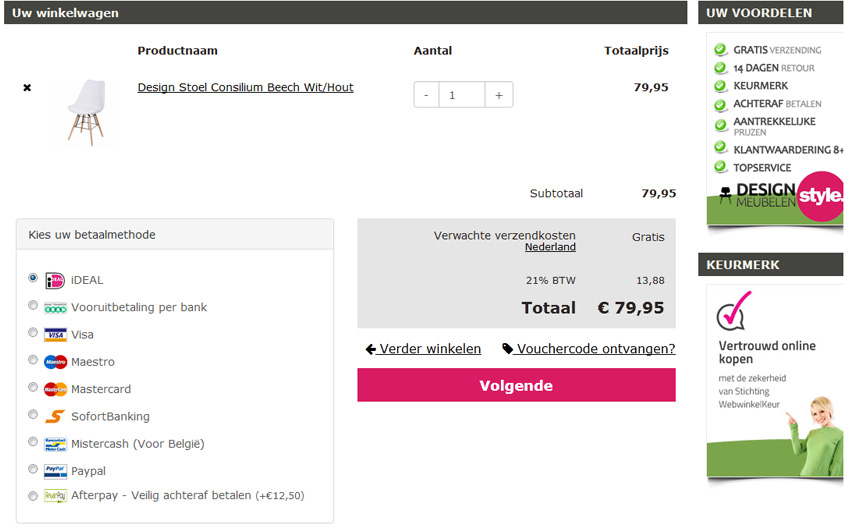Open the Nederland shipping country link
Viewport: 851px width, 532px height.
[550, 247]
